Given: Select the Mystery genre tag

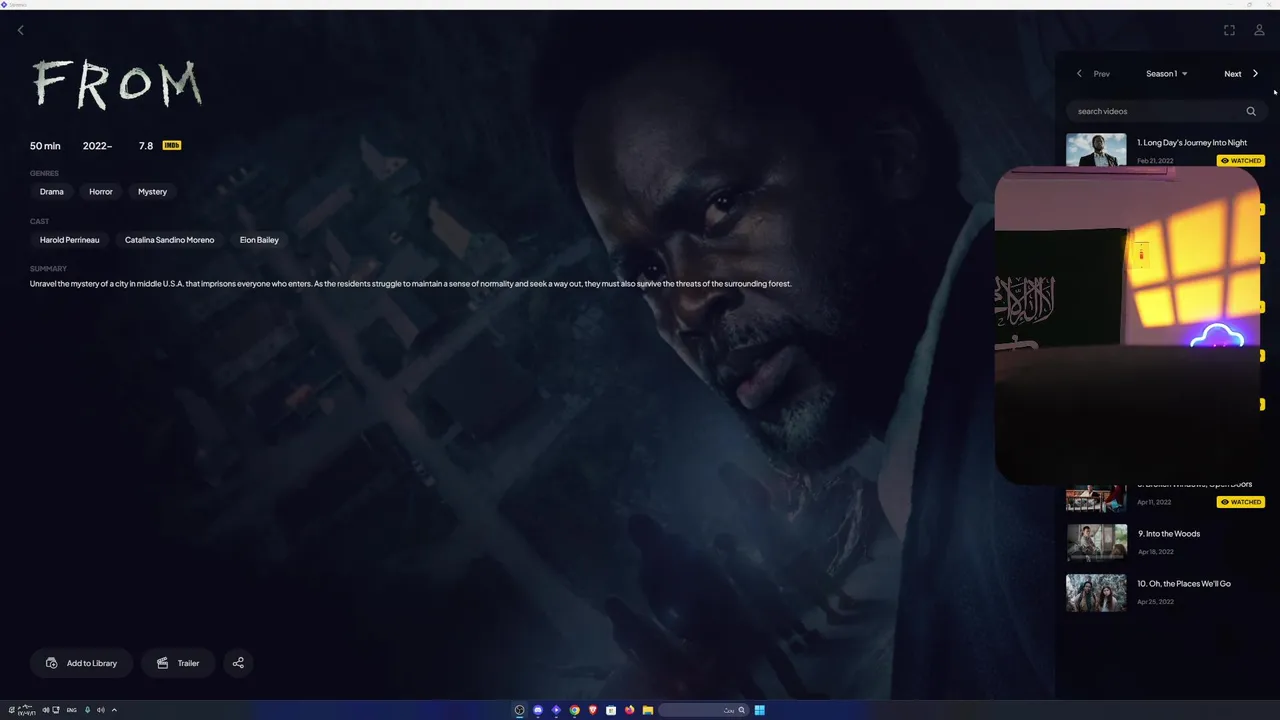Looking at the screenshot, I should [x=152, y=191].
